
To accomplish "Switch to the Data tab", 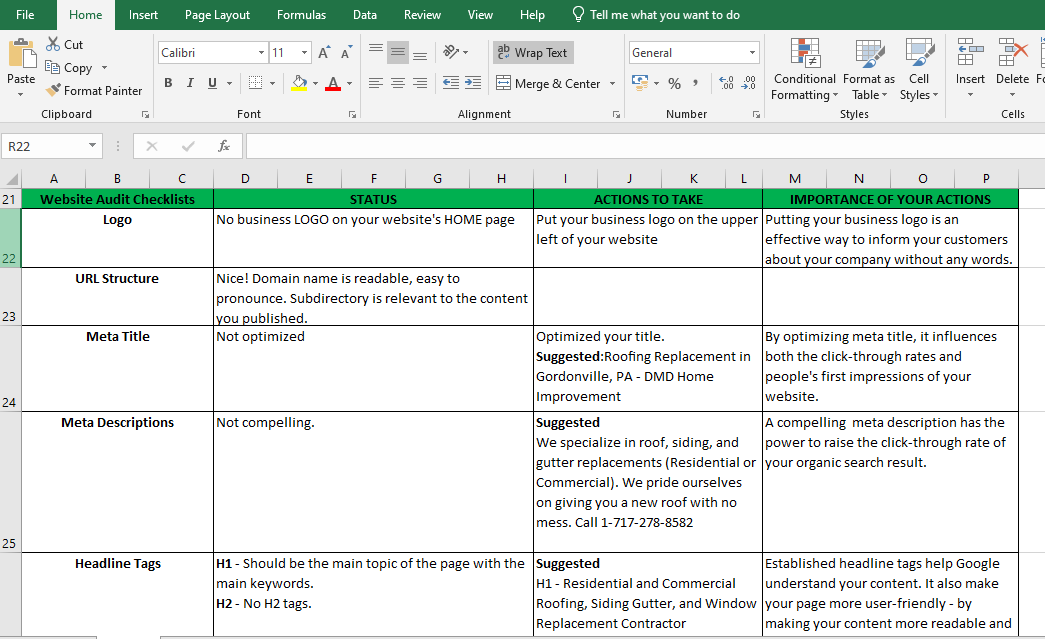I will [365, 15].
